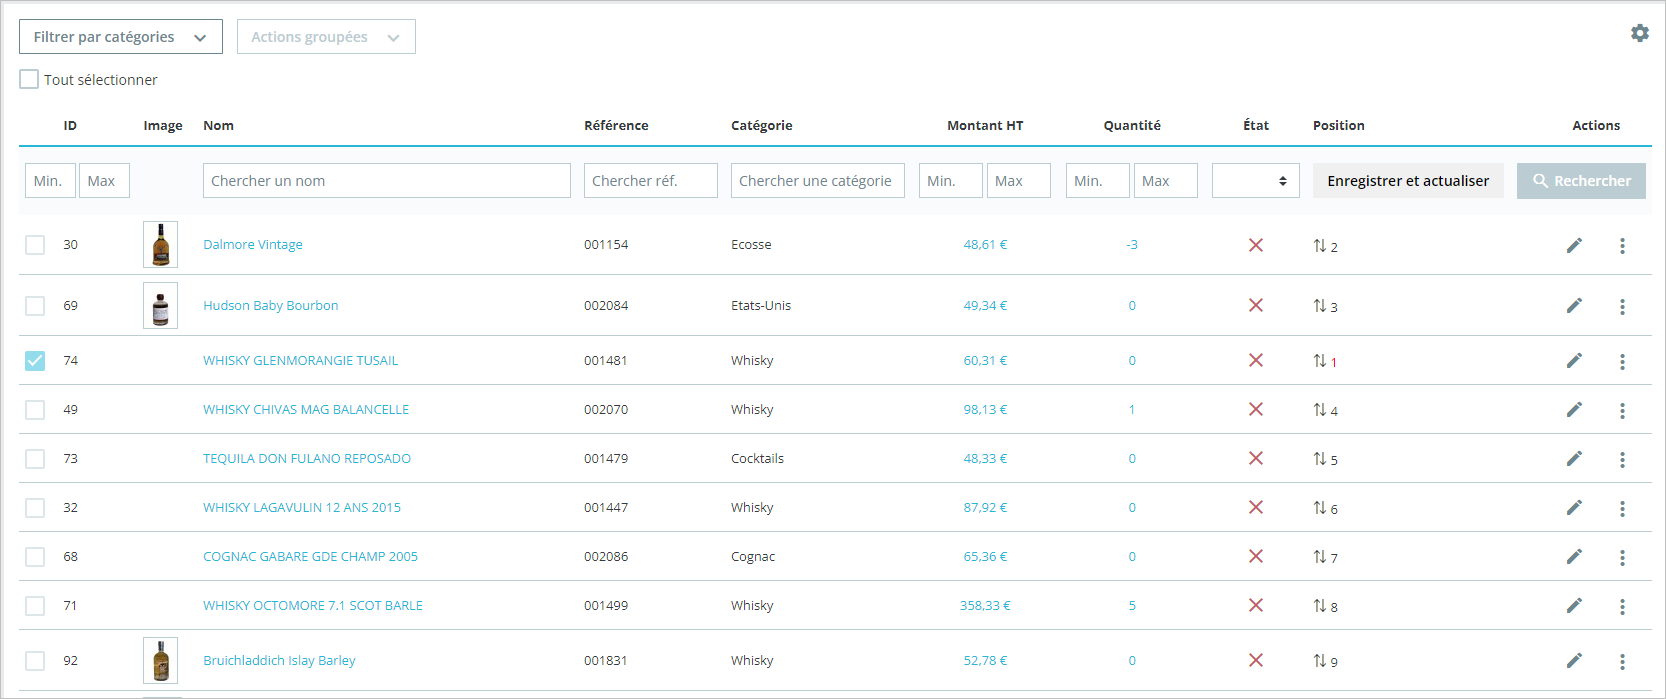Select checkbox for Dalmore Vintage row

click(x=35, y=245)
